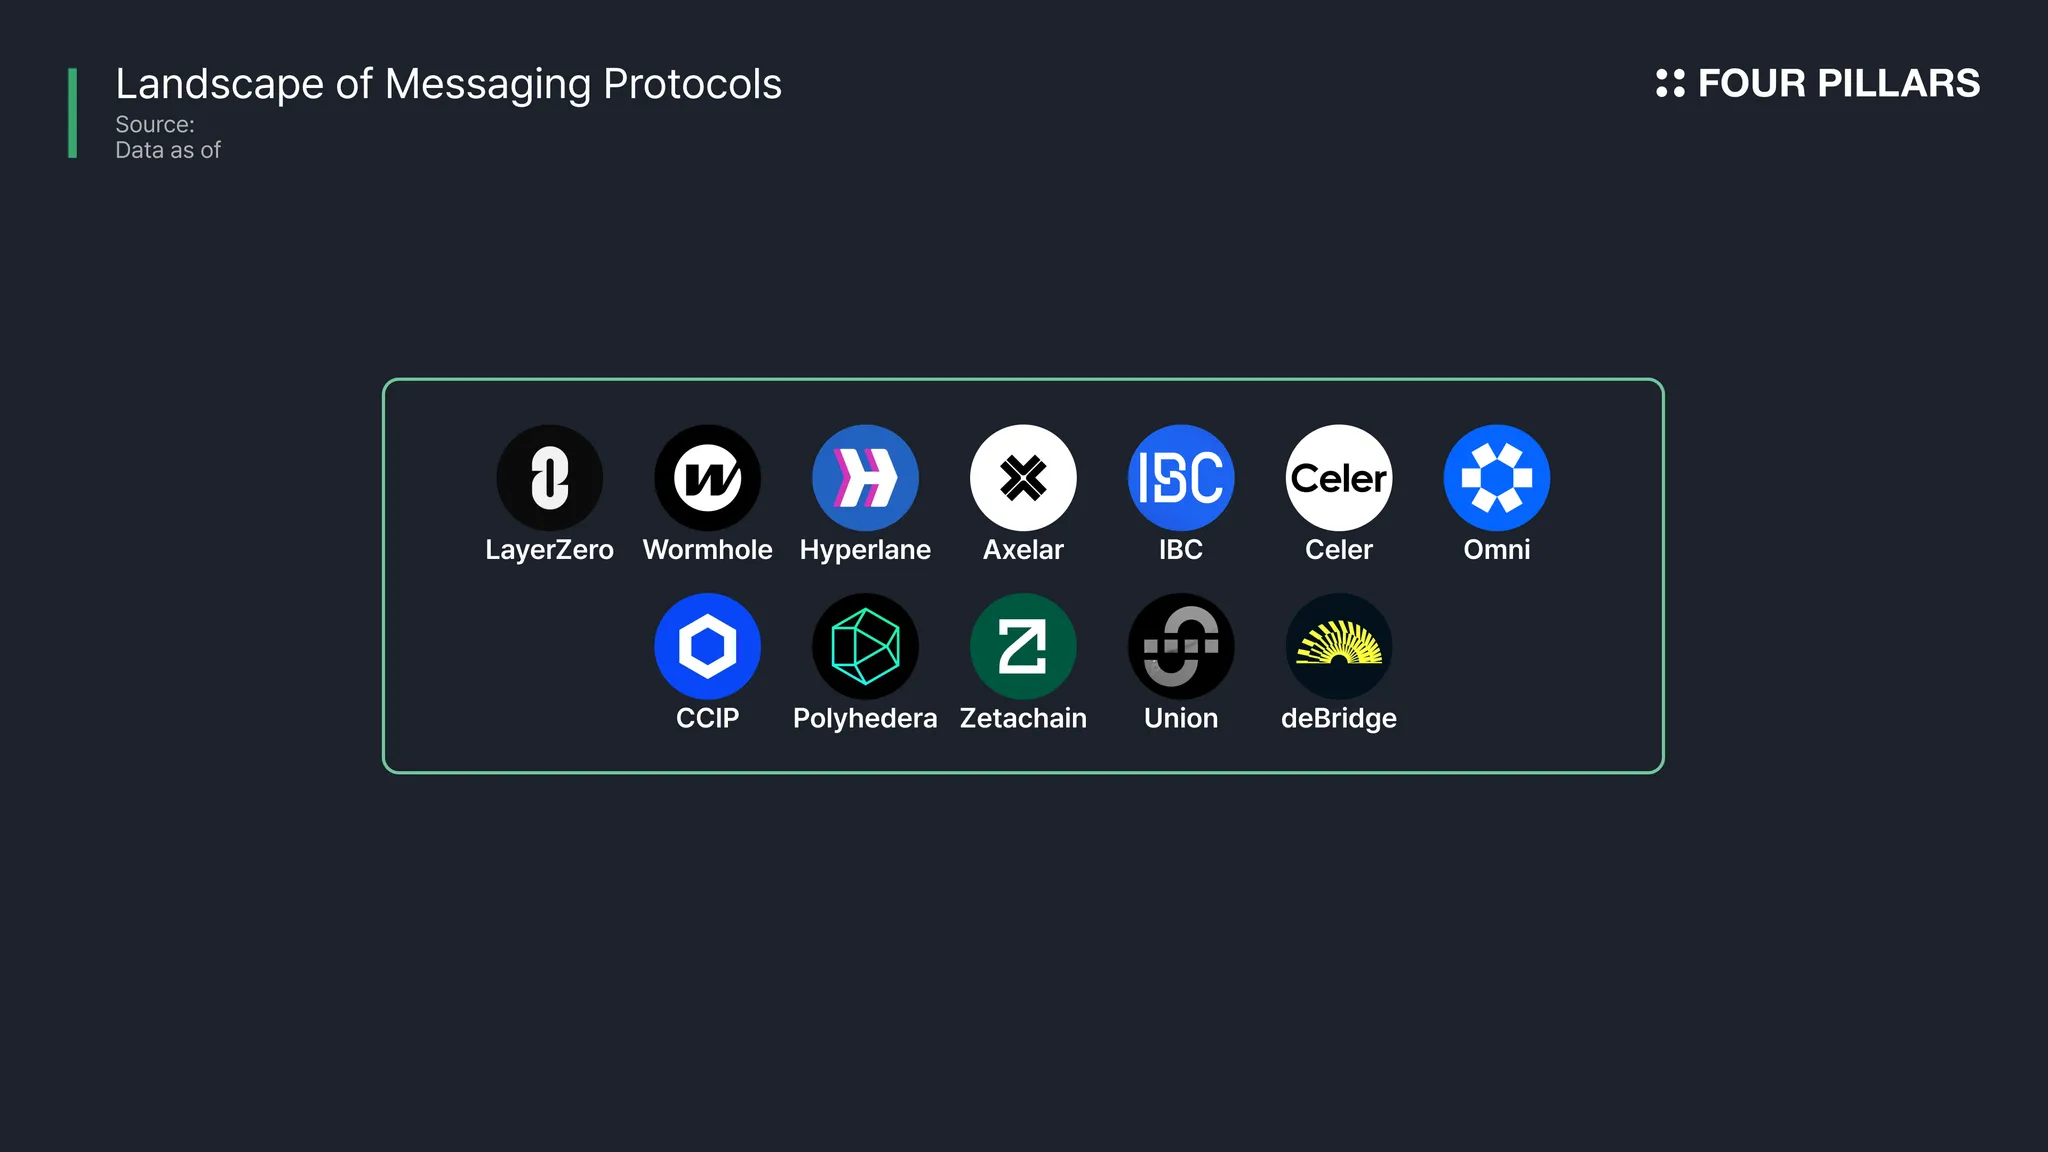
Task: Click the Hyperlane logo icon
Action: 865,478
